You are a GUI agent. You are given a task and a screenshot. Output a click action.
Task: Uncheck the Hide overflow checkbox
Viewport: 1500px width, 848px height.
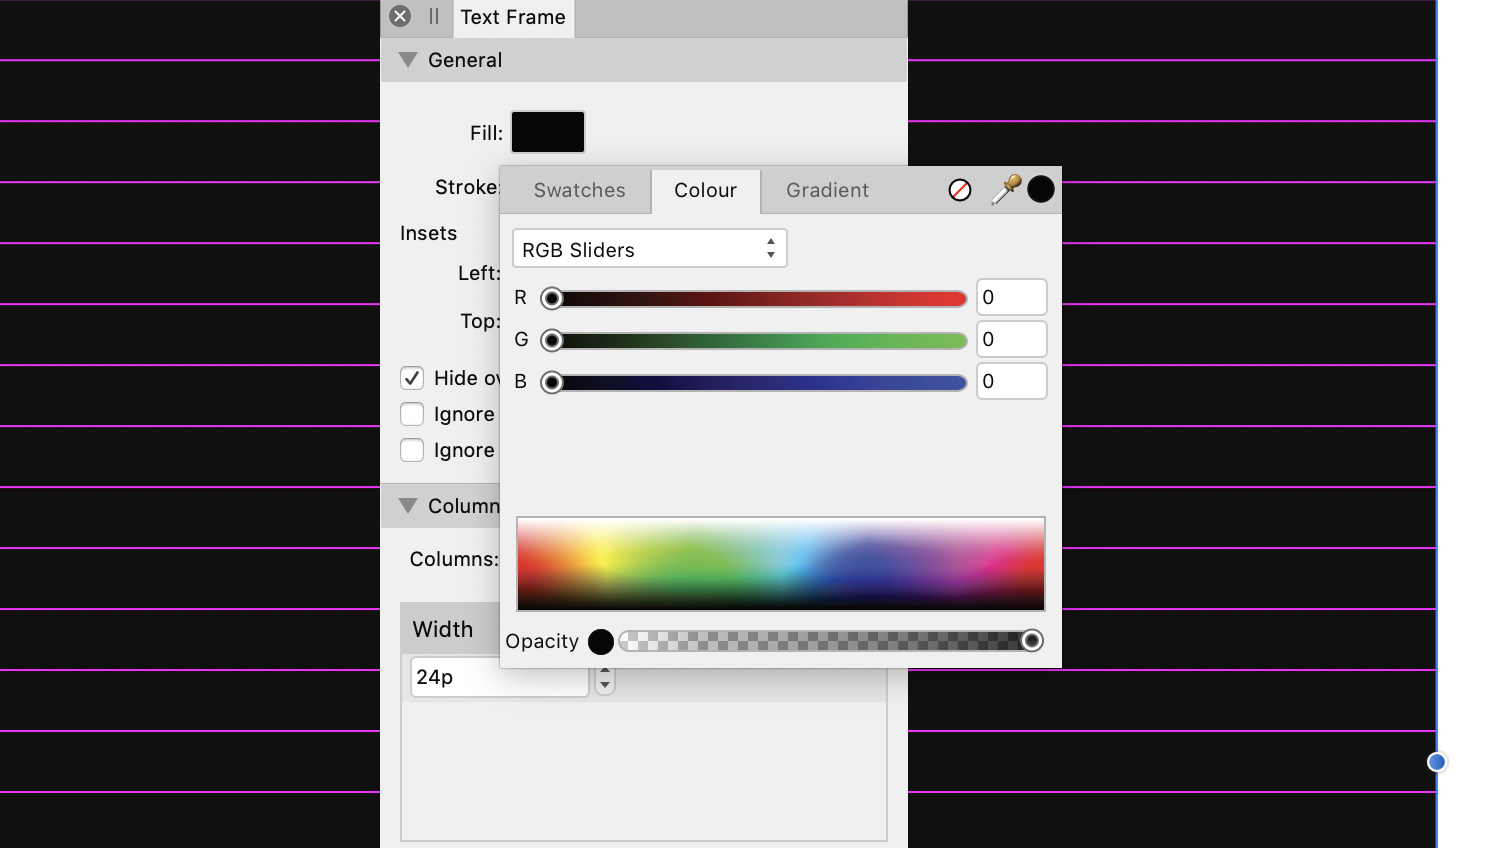pyautogui.click(x=412, y=378)
